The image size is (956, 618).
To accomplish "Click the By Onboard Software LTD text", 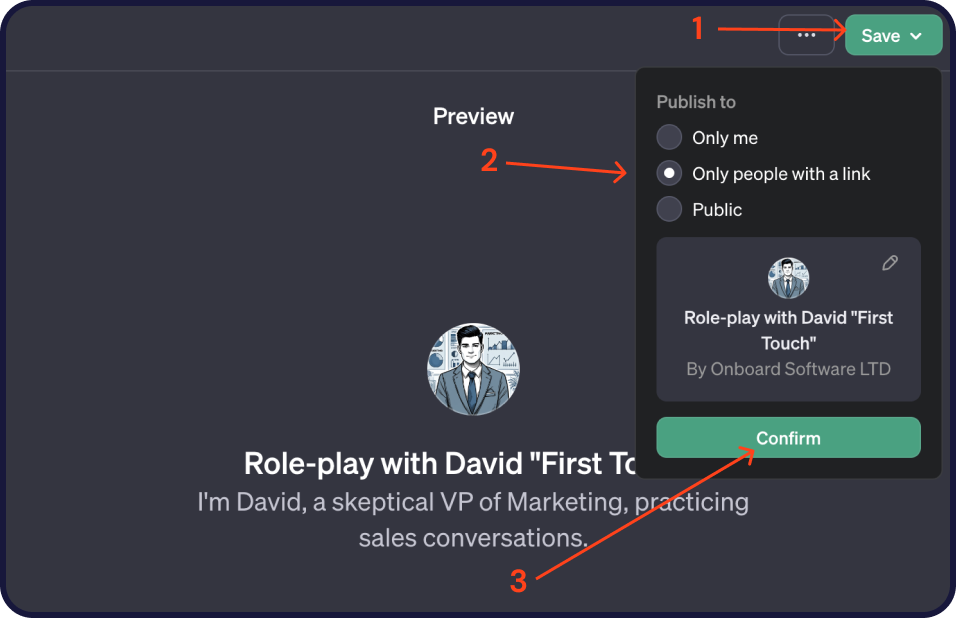I will (x=788, y=369).
